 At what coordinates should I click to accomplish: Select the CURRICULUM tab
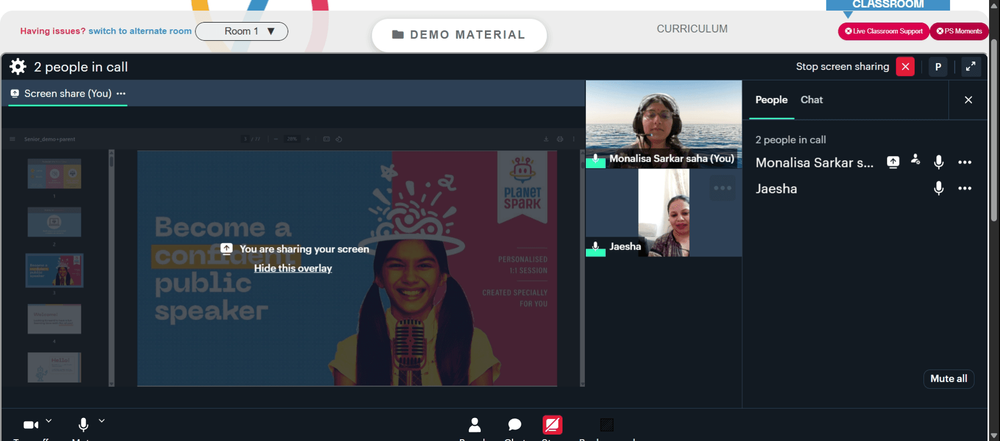pos(692,29)
